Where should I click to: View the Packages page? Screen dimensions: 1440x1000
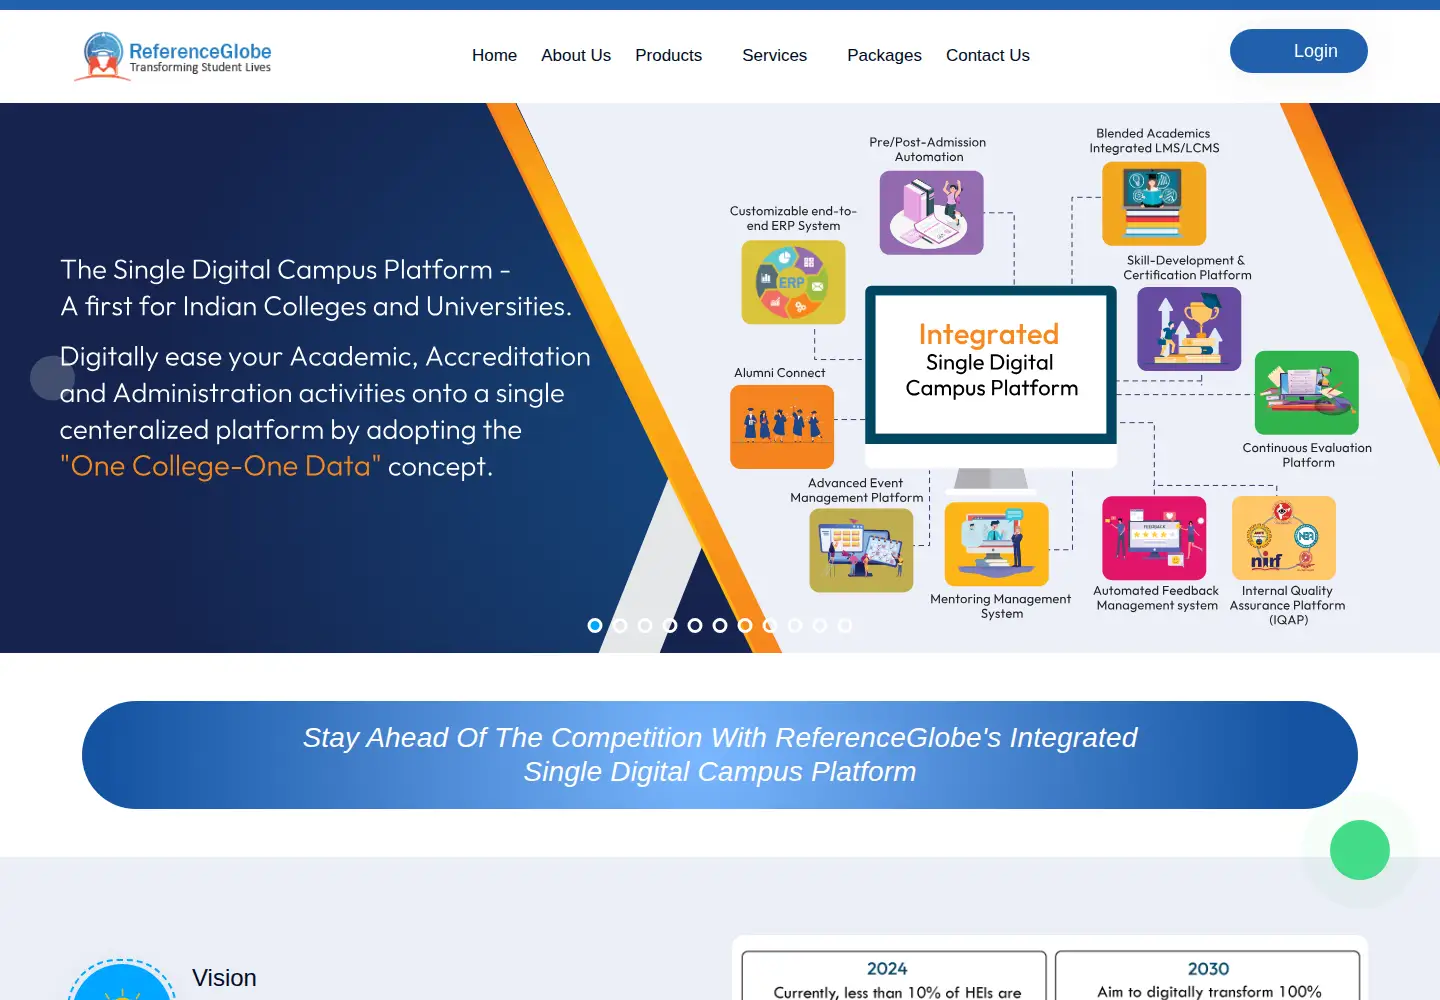point(884,56)
